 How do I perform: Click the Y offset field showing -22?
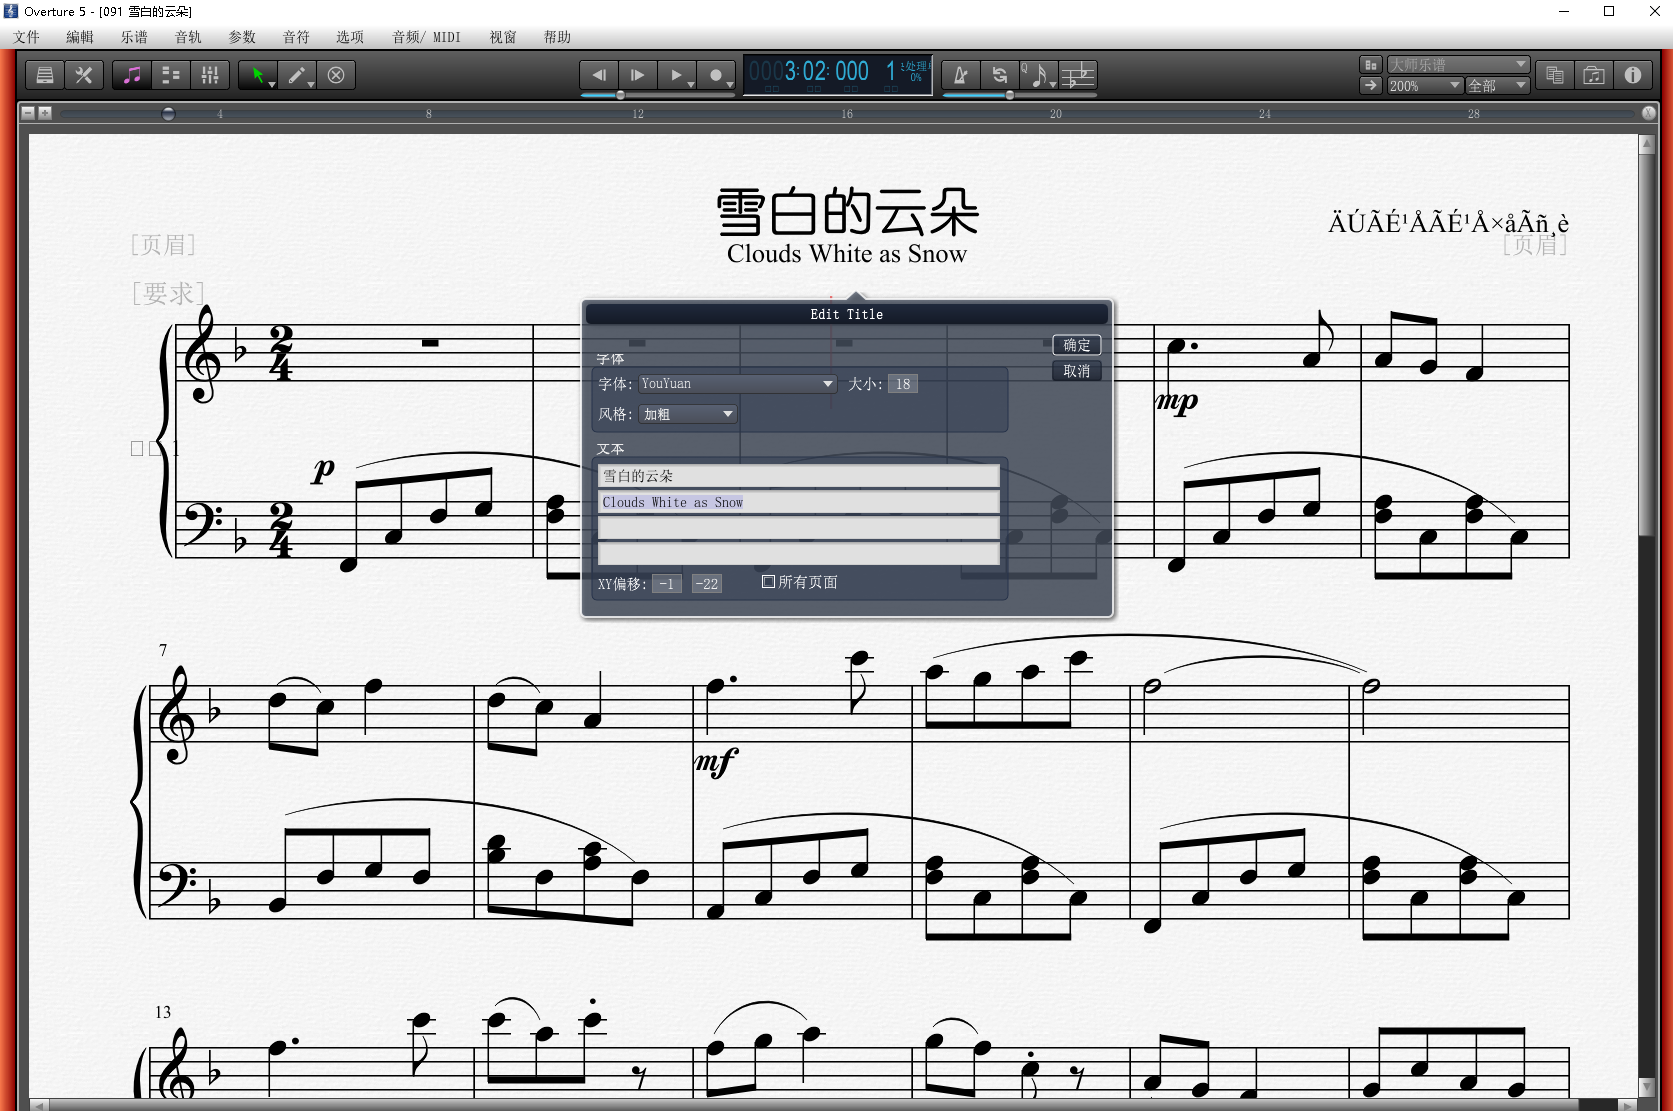707,584
